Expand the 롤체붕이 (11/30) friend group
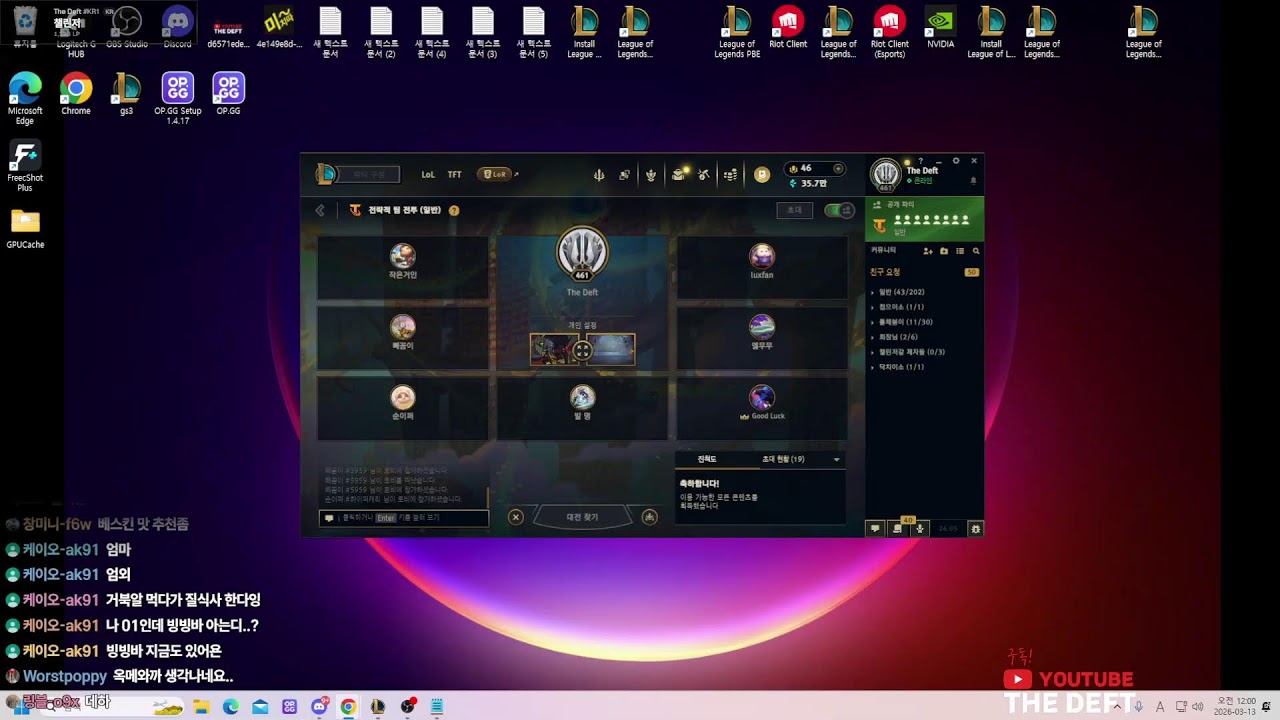 [905, 322]
